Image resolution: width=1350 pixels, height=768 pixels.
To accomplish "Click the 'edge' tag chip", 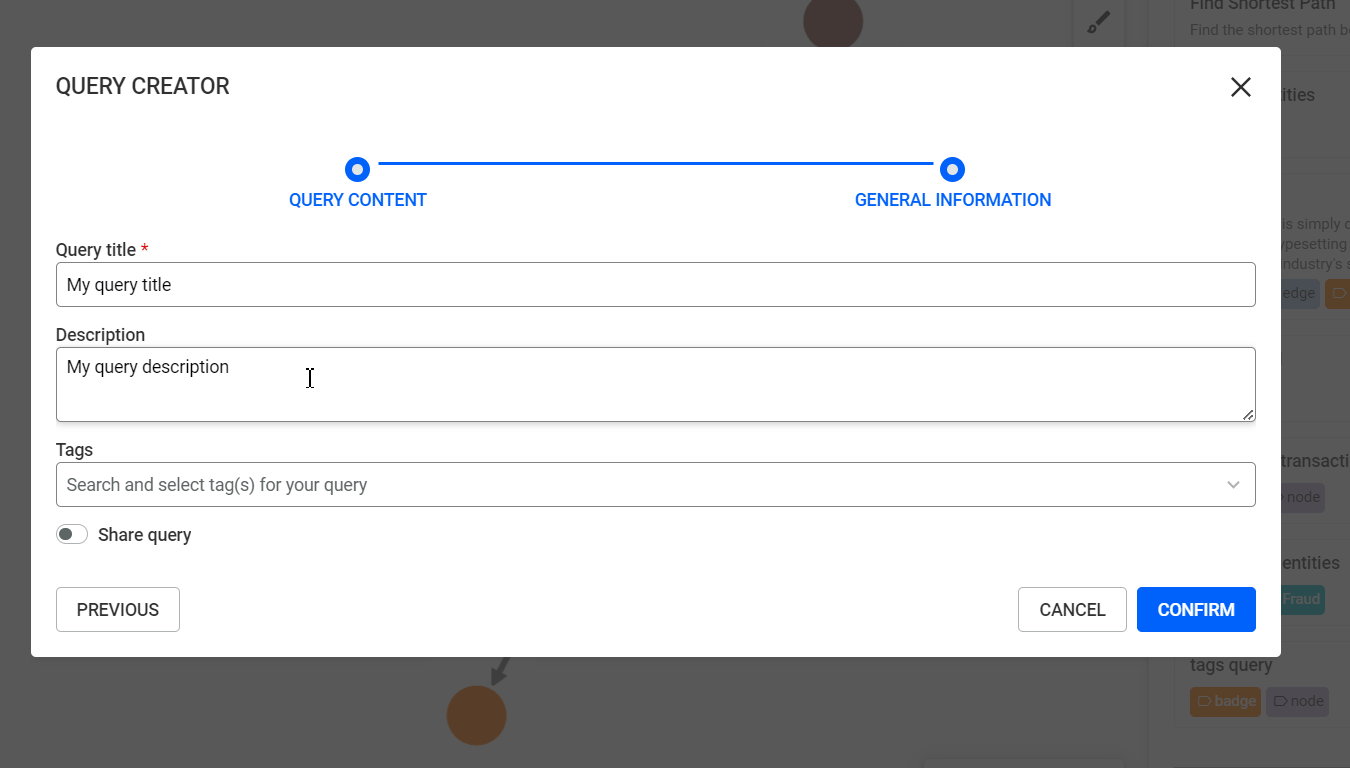I will point(1295,293).
